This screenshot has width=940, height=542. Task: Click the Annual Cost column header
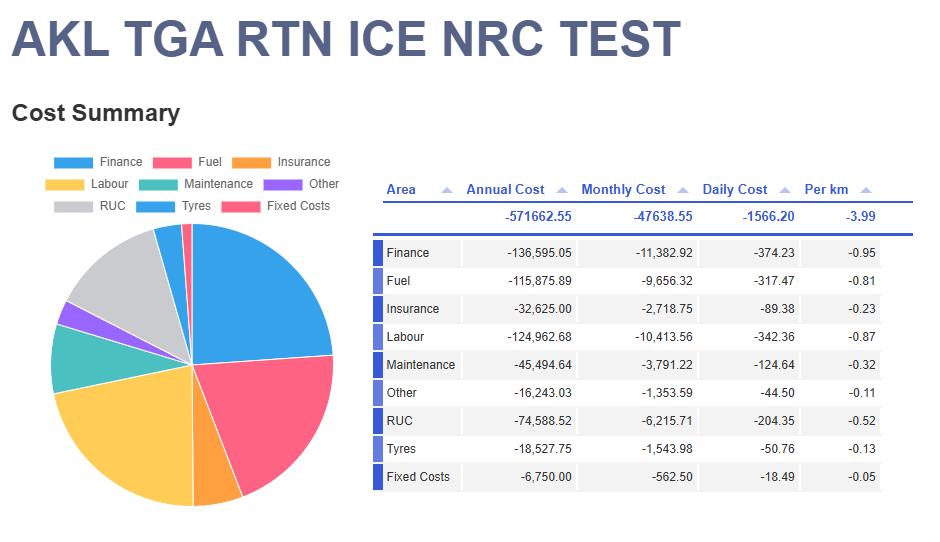(x=505, y=190)
